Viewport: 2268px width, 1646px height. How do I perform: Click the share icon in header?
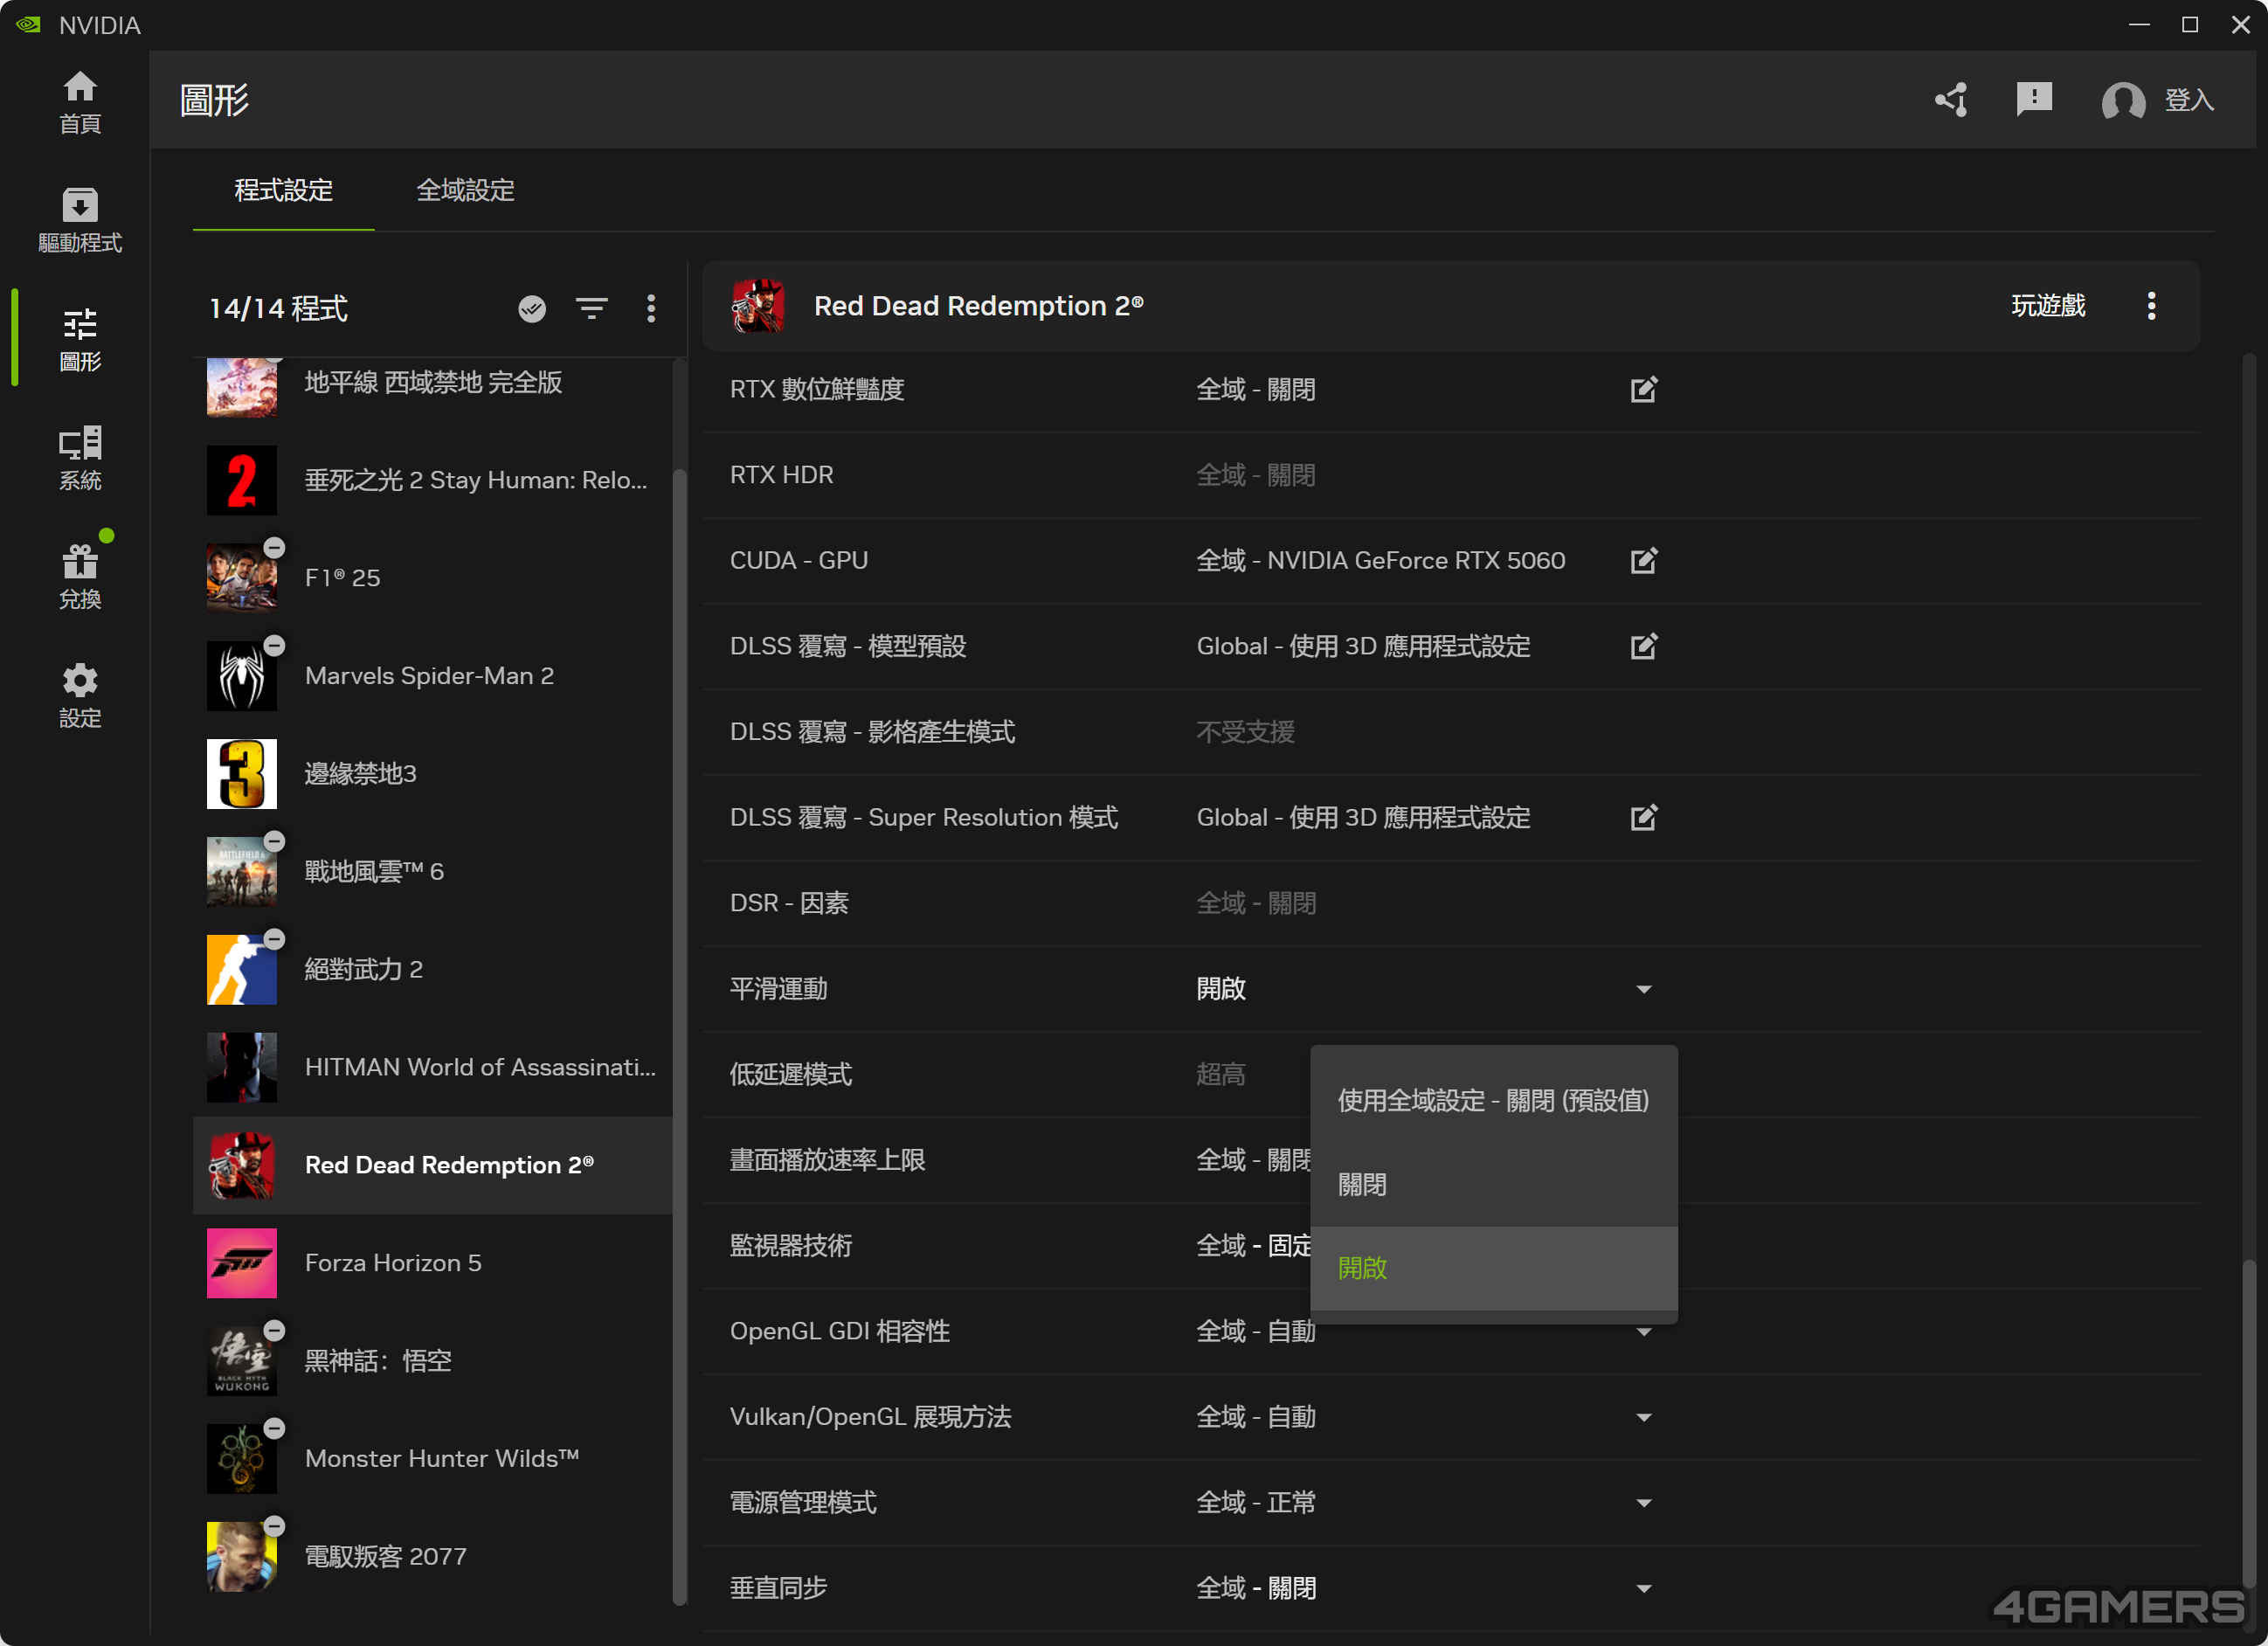1951,99
